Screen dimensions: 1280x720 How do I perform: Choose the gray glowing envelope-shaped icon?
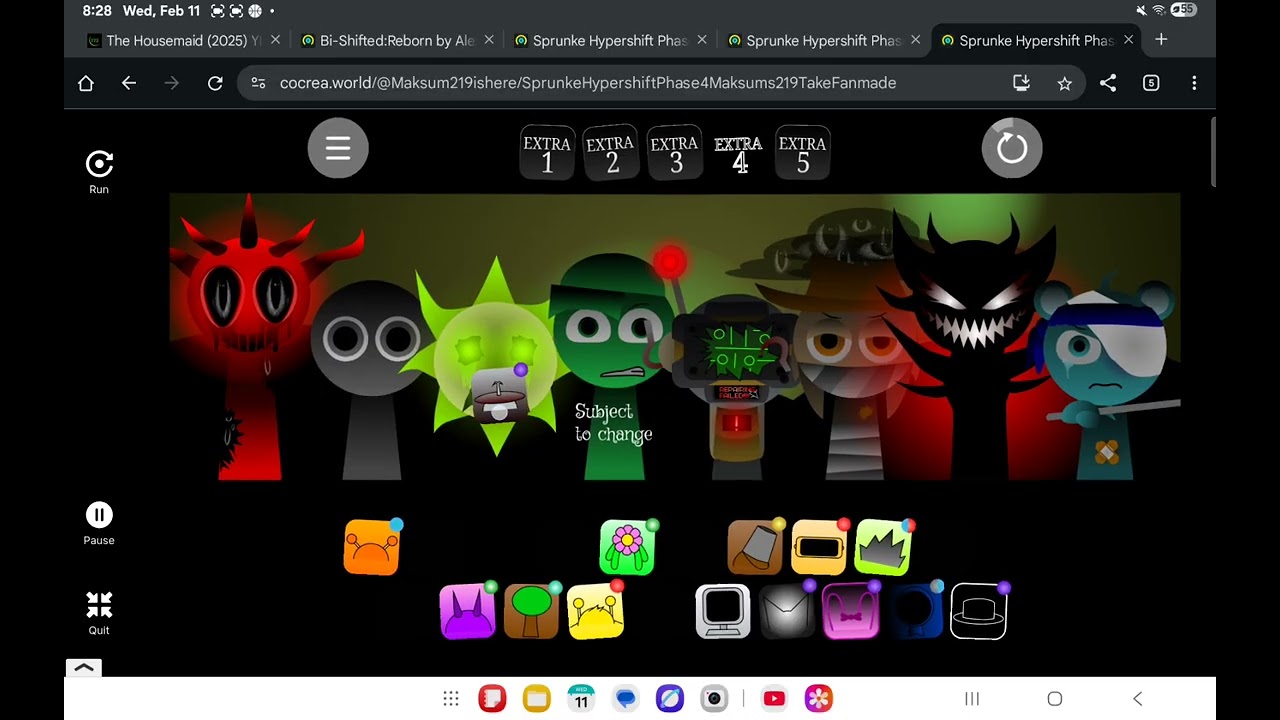tap(787, 612)
